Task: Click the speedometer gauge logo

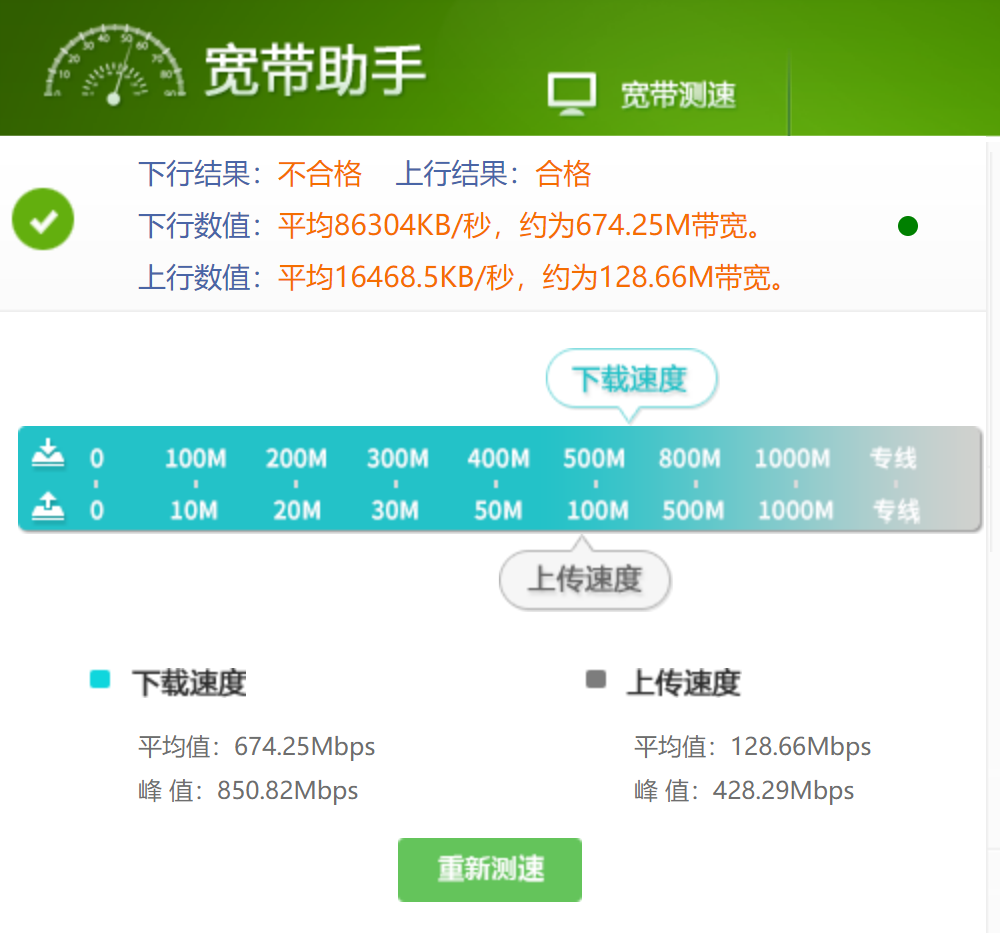Action: [x=115, y=64]
